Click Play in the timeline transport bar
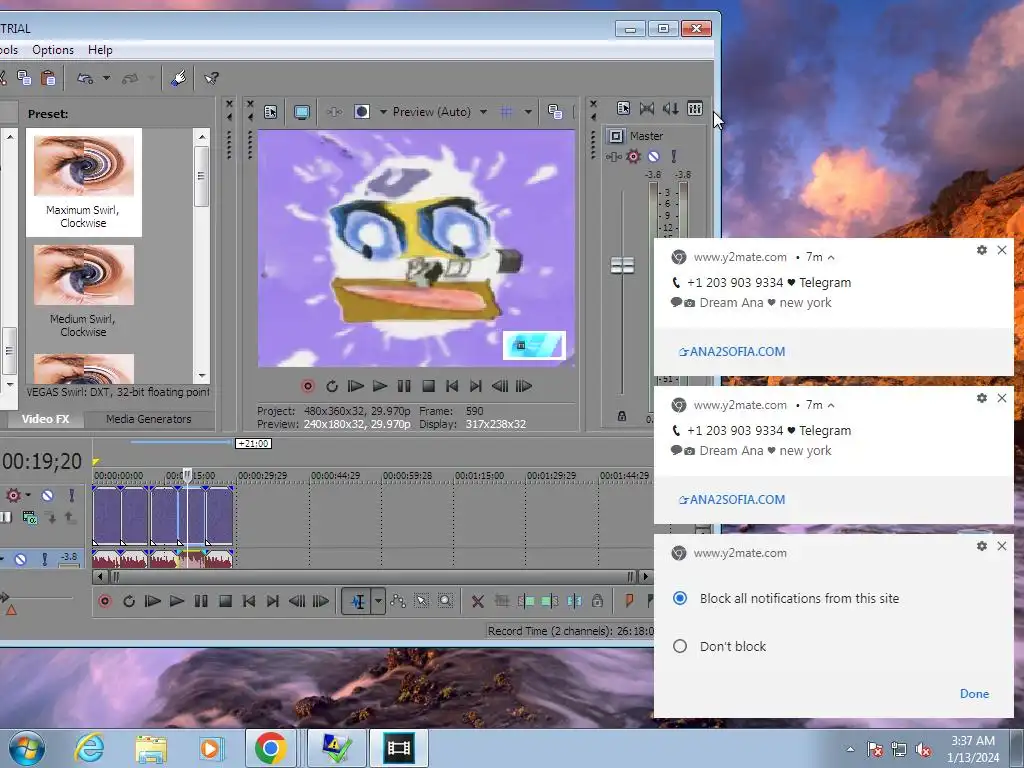 176,601
